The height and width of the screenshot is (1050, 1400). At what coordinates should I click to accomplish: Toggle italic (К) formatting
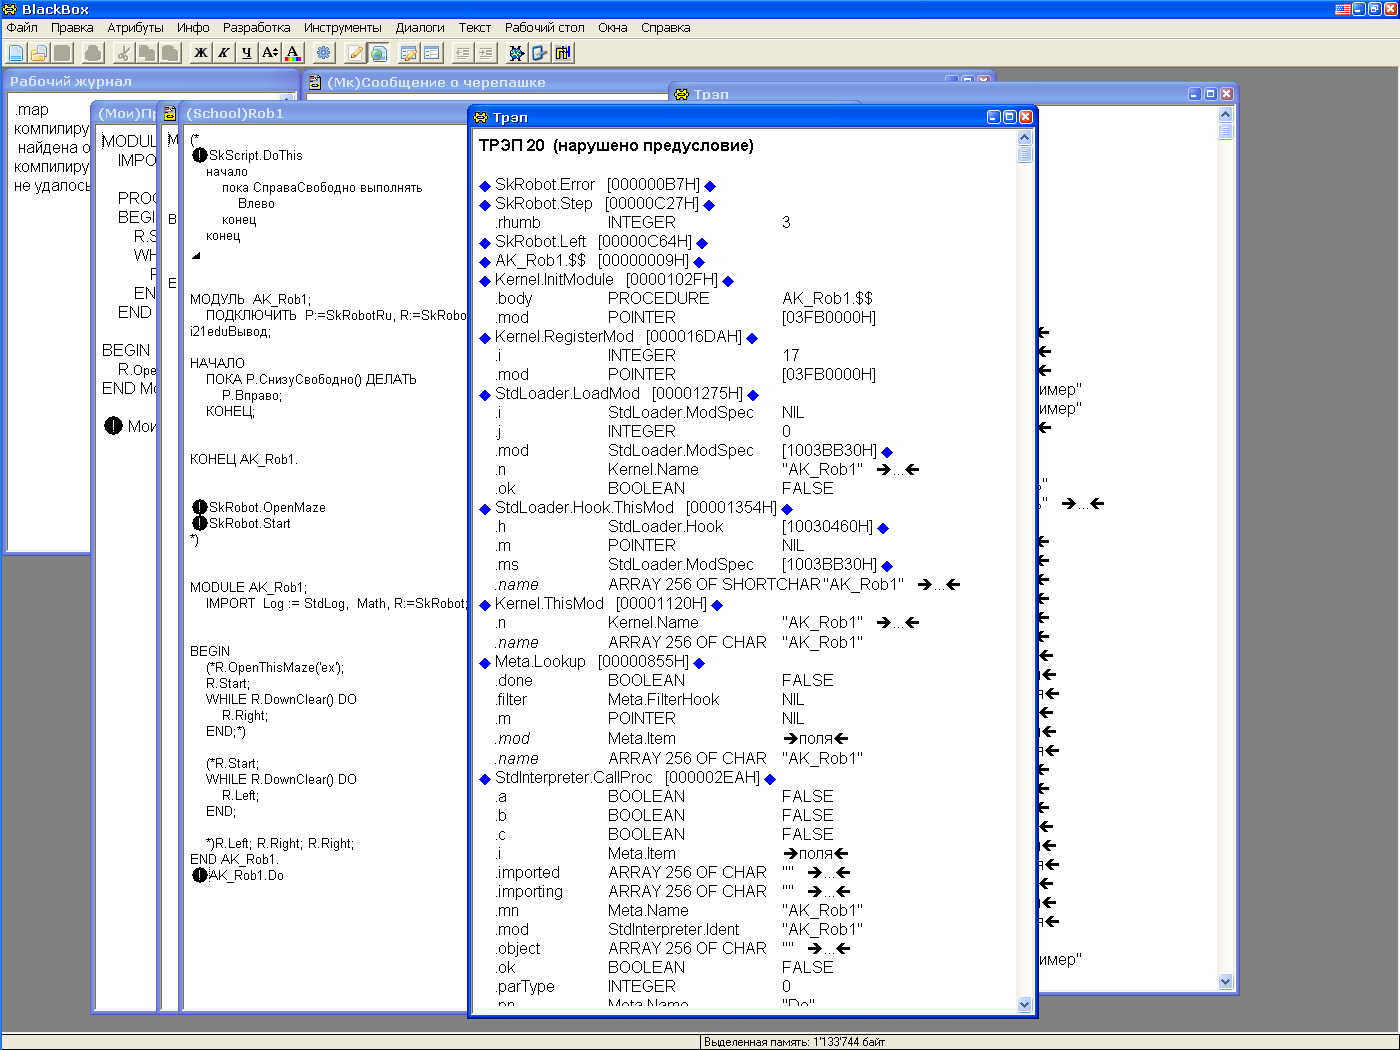[x=224, y=53]
